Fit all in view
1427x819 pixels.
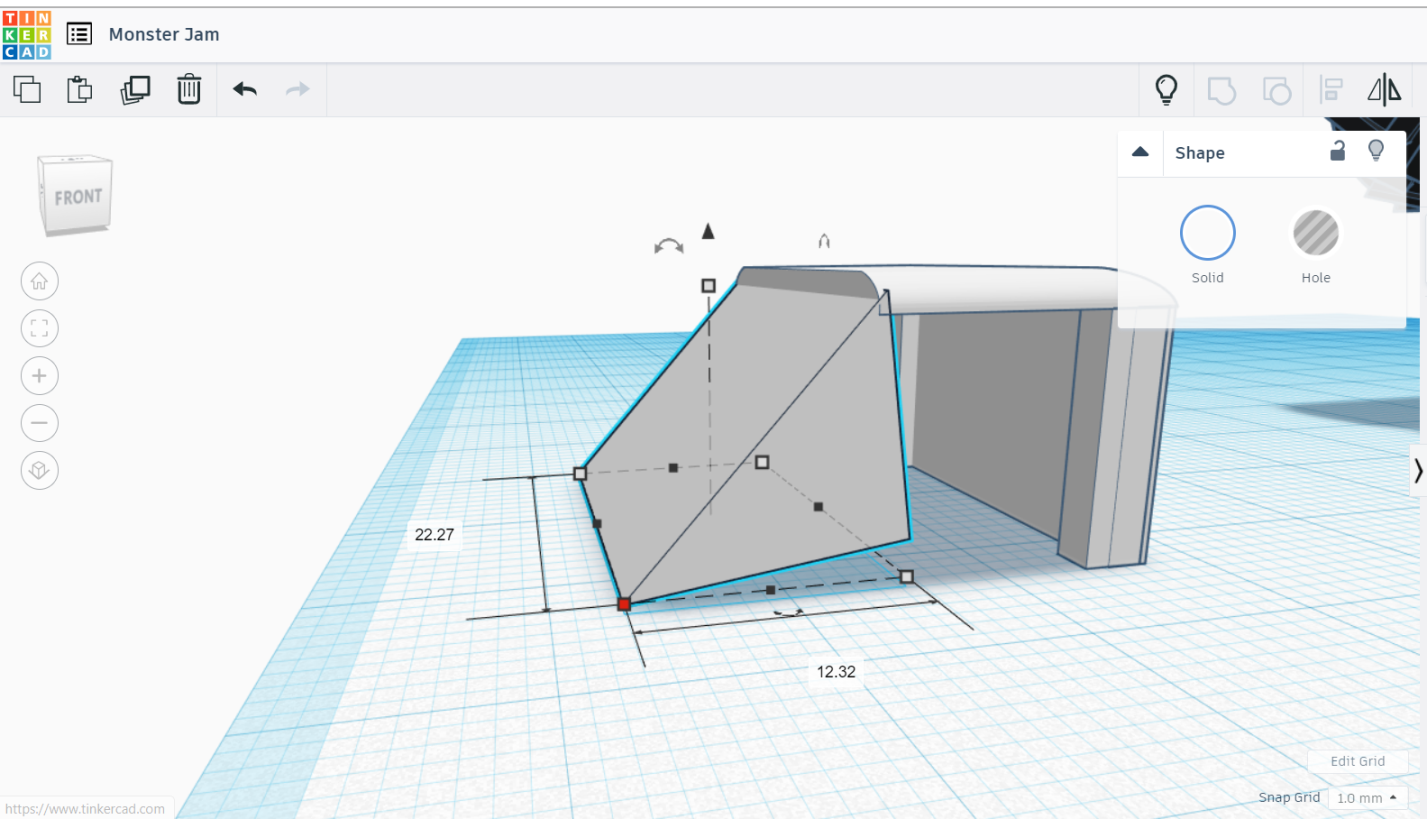(x=40, y=328)
